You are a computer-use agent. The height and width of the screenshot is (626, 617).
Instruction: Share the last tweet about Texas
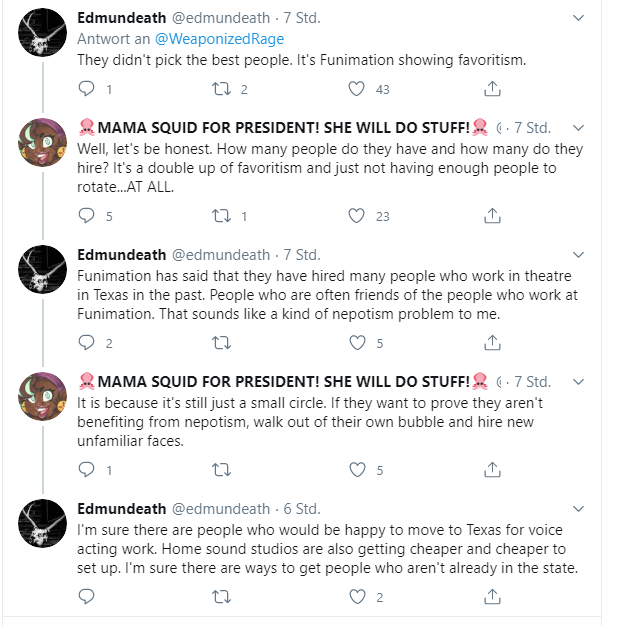[x=492, y=596]
